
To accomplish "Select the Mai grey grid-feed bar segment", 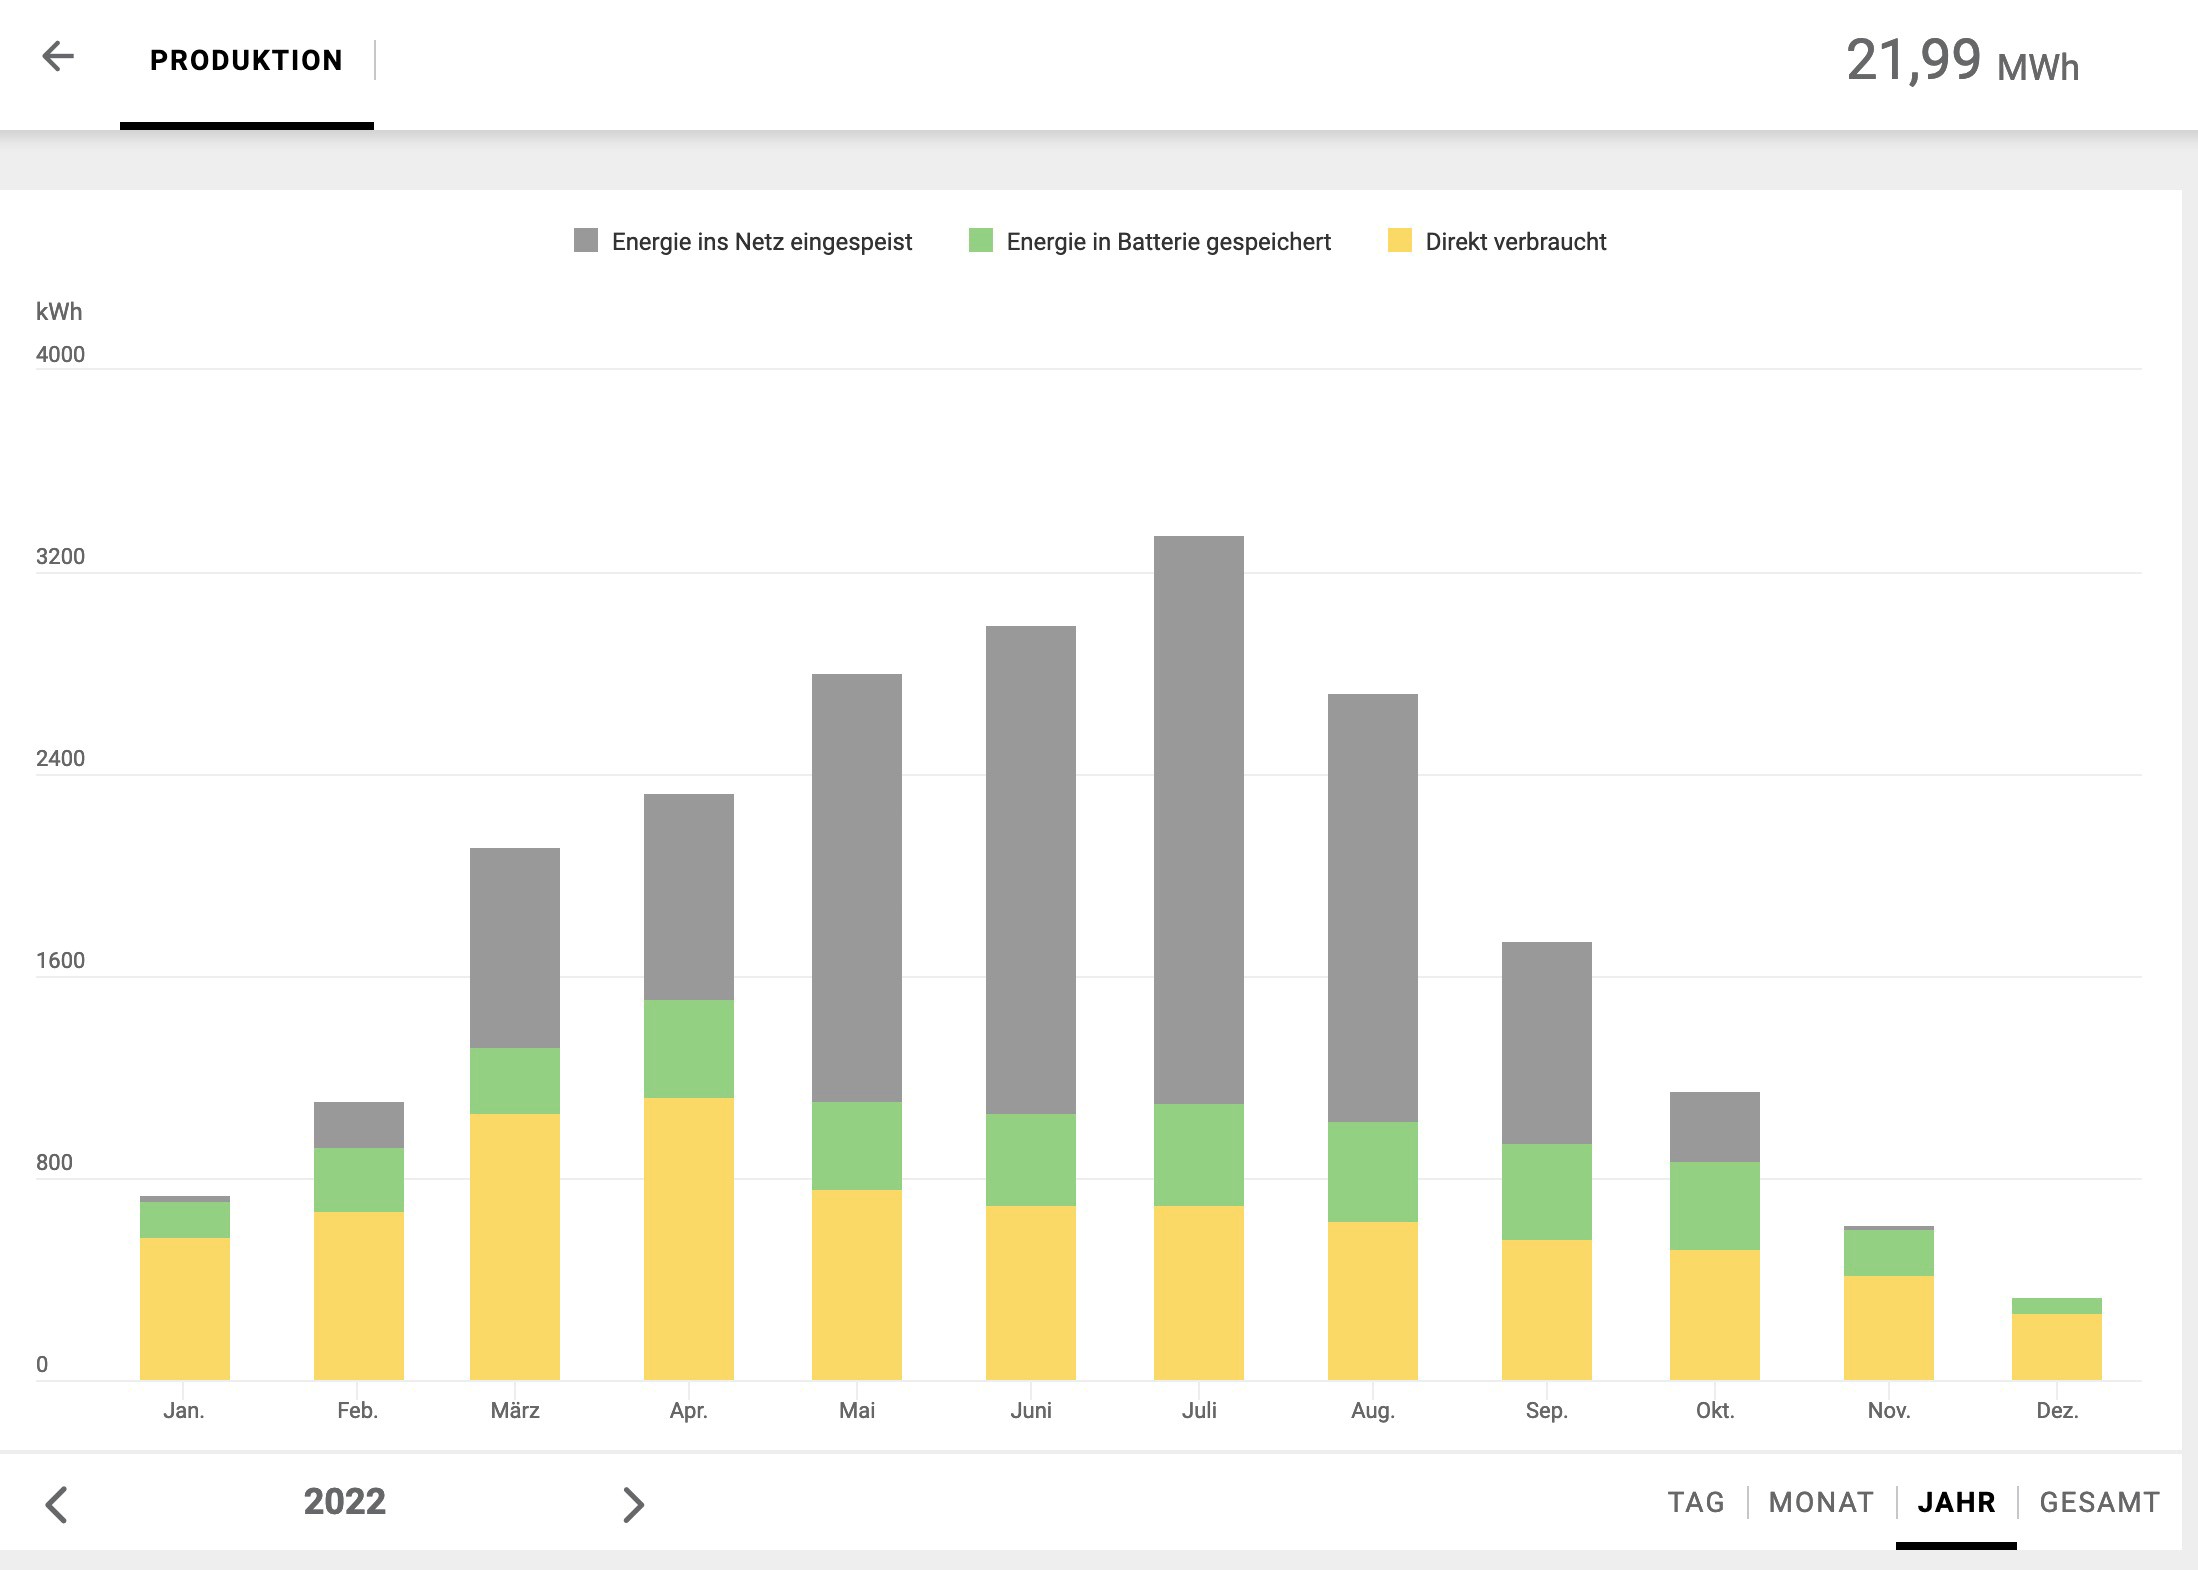I will pos(857,888).
